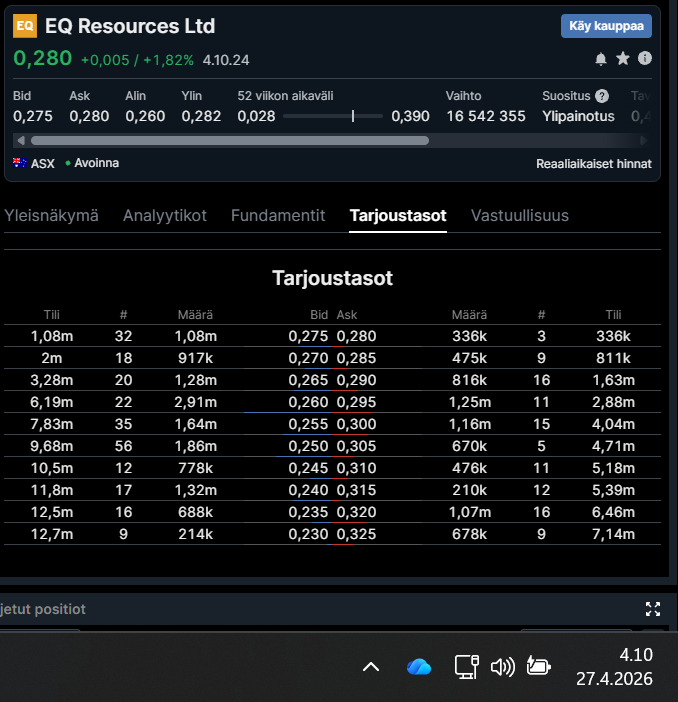This screenshot has width=678, height=702.
Task: Click last price 0,280 in green
Action: [x=43, y=58]
